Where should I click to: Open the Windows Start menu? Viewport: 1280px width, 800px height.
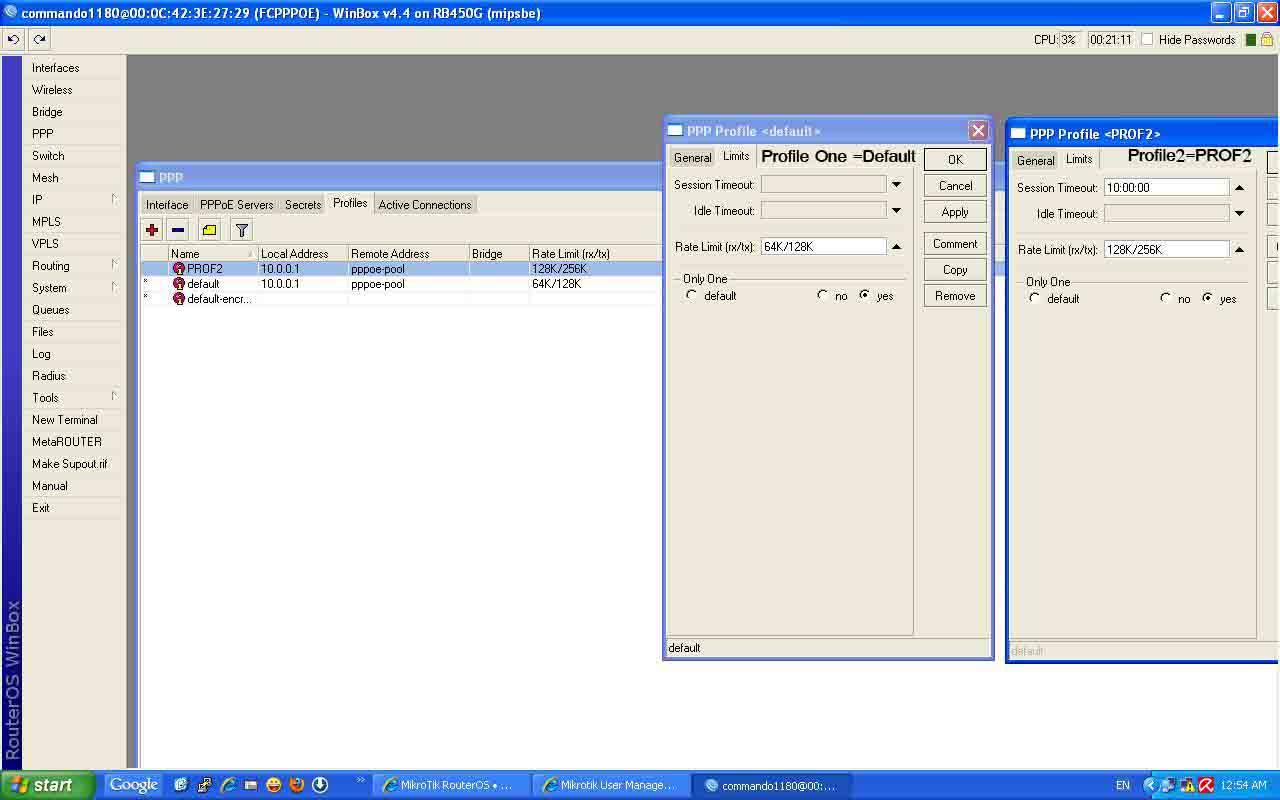[48, 785]
